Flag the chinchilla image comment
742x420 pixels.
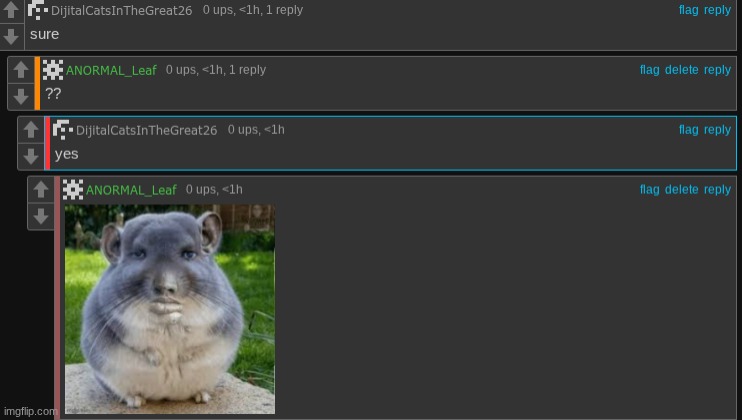650,190
